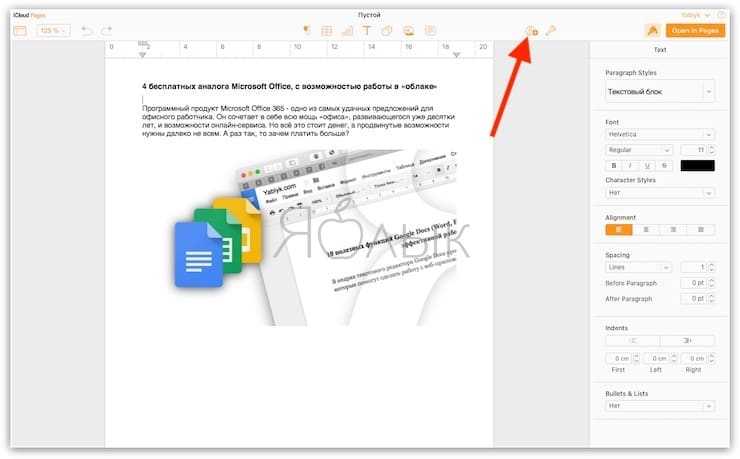Click the Right indent field
This screenshot has height=459, width=740.
[693, 359]
